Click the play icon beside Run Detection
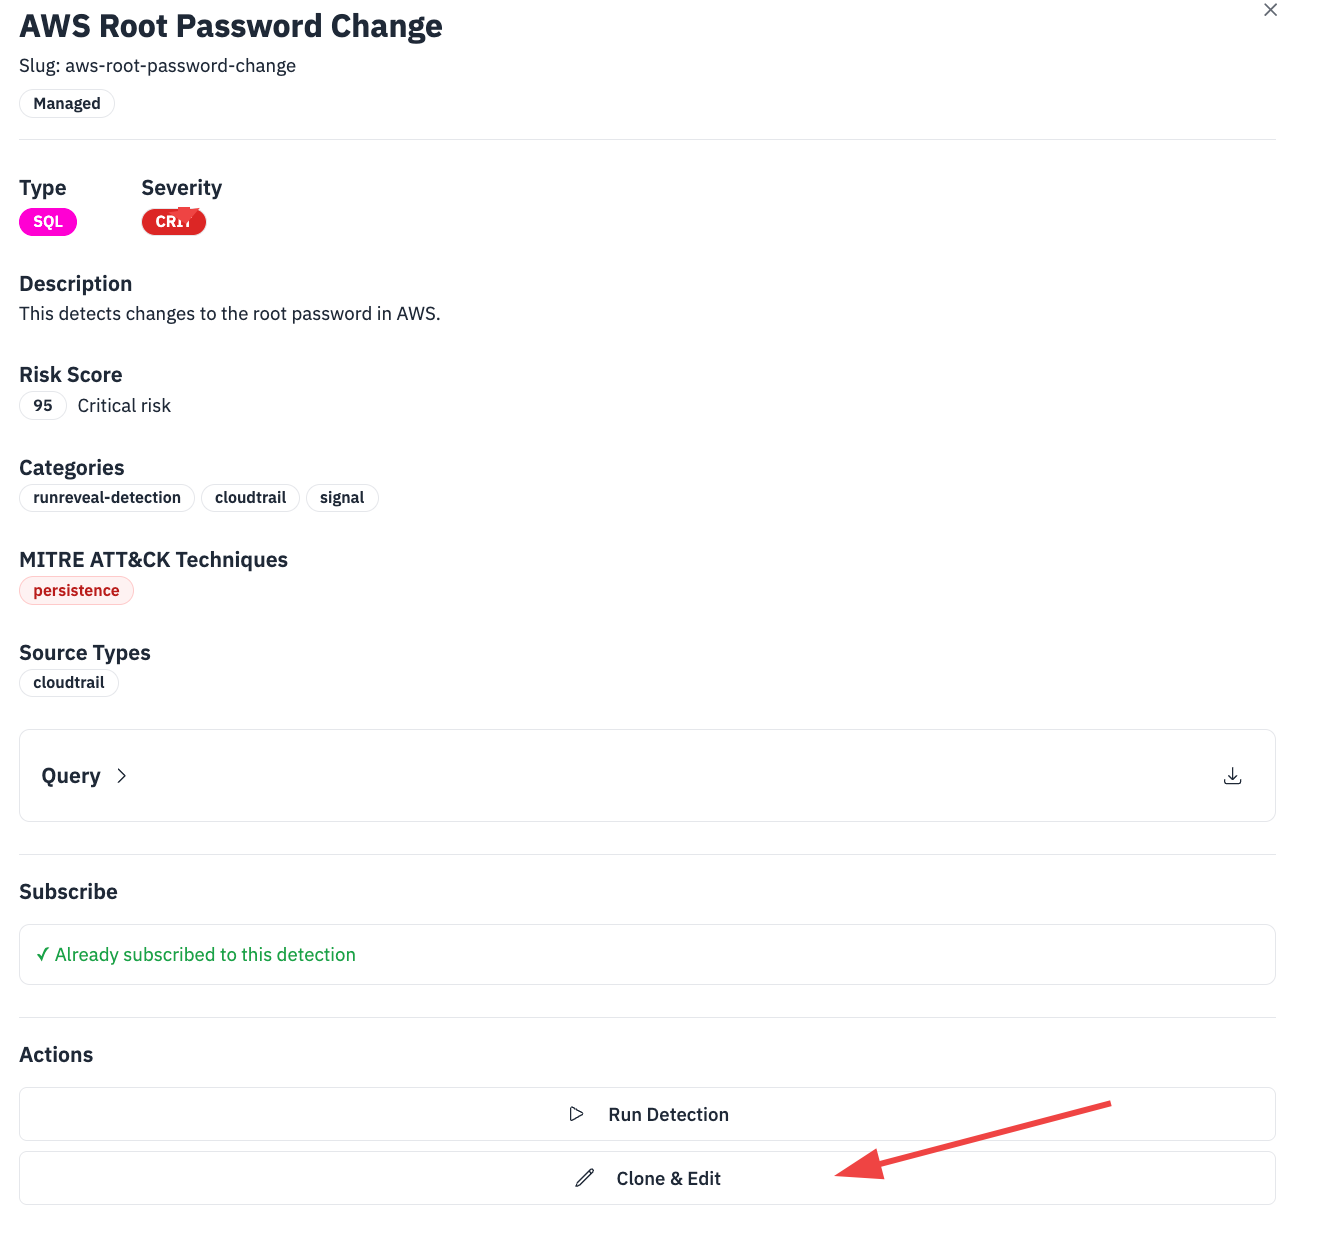Viewport: 1320px width, 1258px height. pos(576,1114)
